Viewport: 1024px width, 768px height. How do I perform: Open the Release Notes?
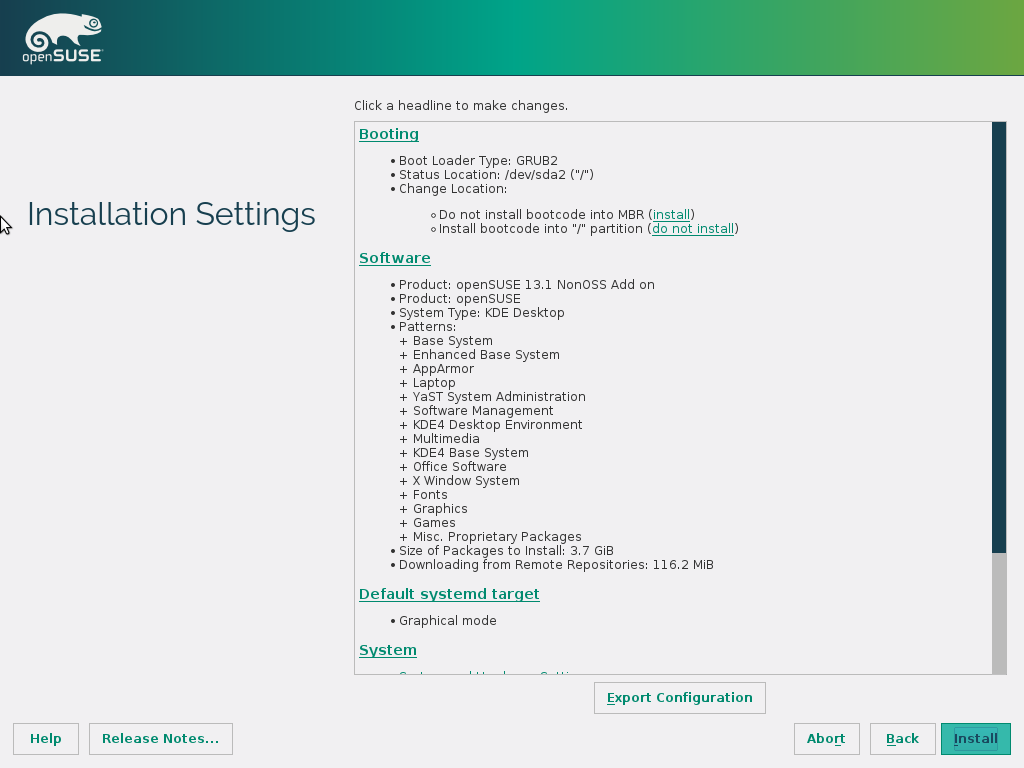click(161, 739)
